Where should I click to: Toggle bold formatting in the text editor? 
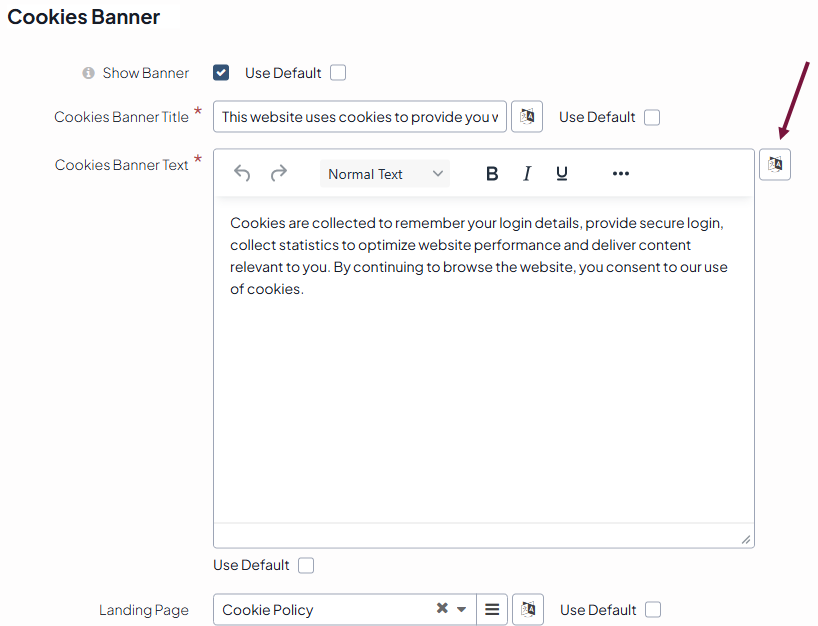point(492,174)
